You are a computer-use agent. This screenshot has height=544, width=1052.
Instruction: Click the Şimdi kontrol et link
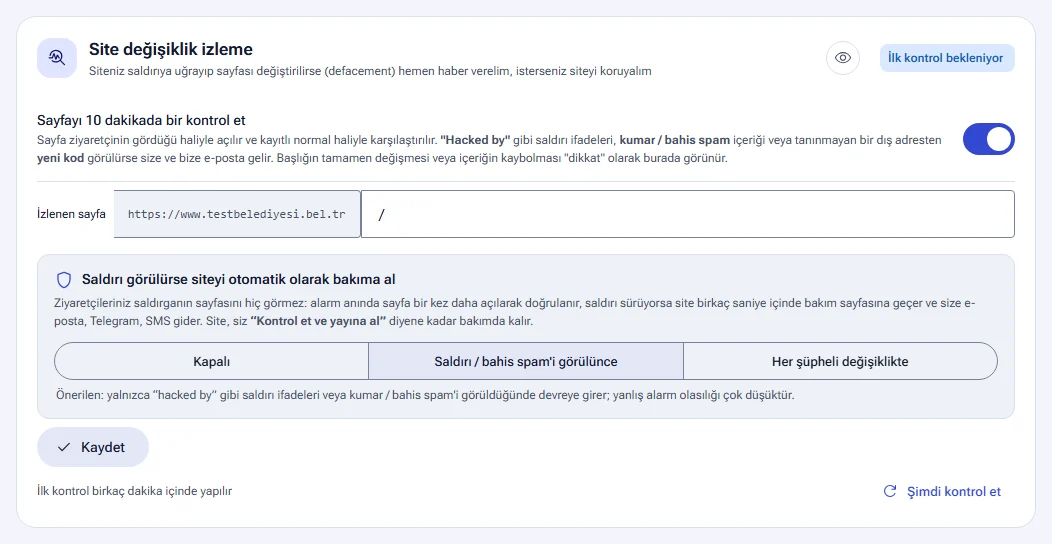pos(942,491)
